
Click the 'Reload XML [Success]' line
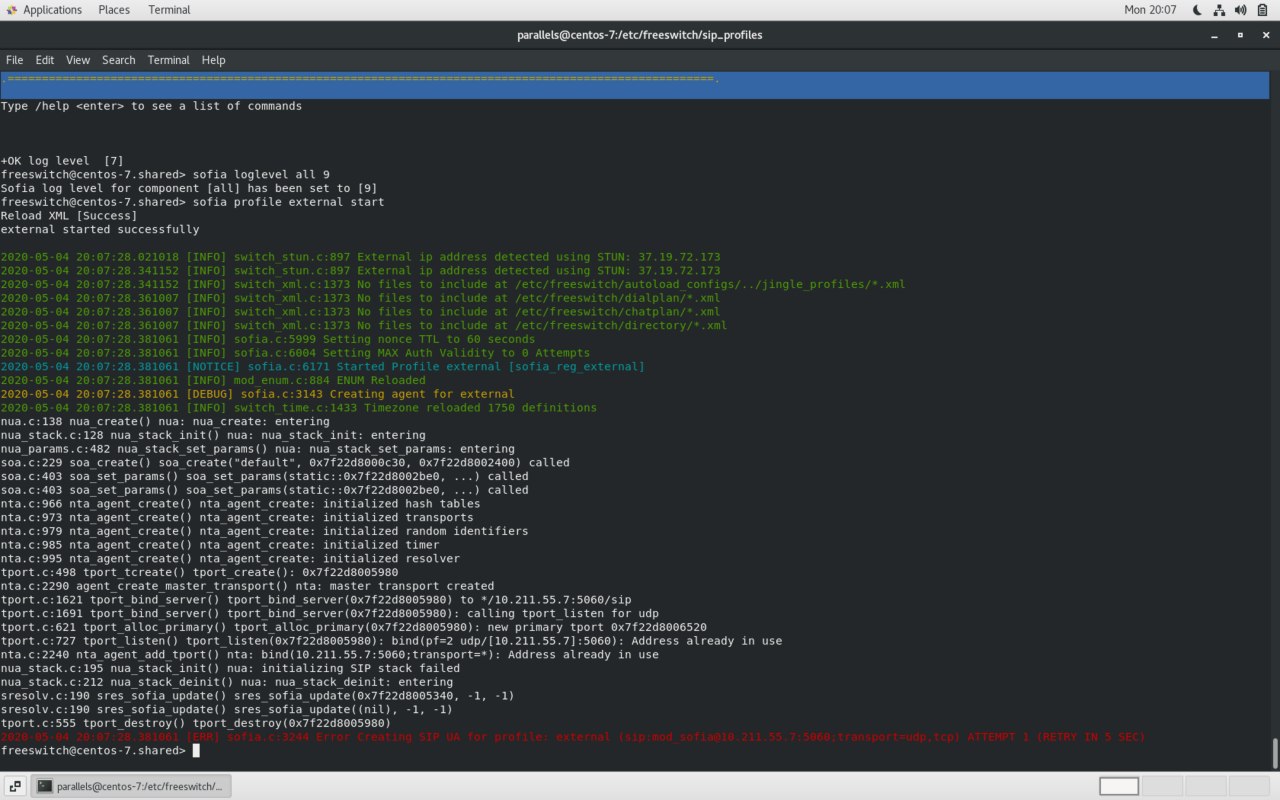[69, 216]
